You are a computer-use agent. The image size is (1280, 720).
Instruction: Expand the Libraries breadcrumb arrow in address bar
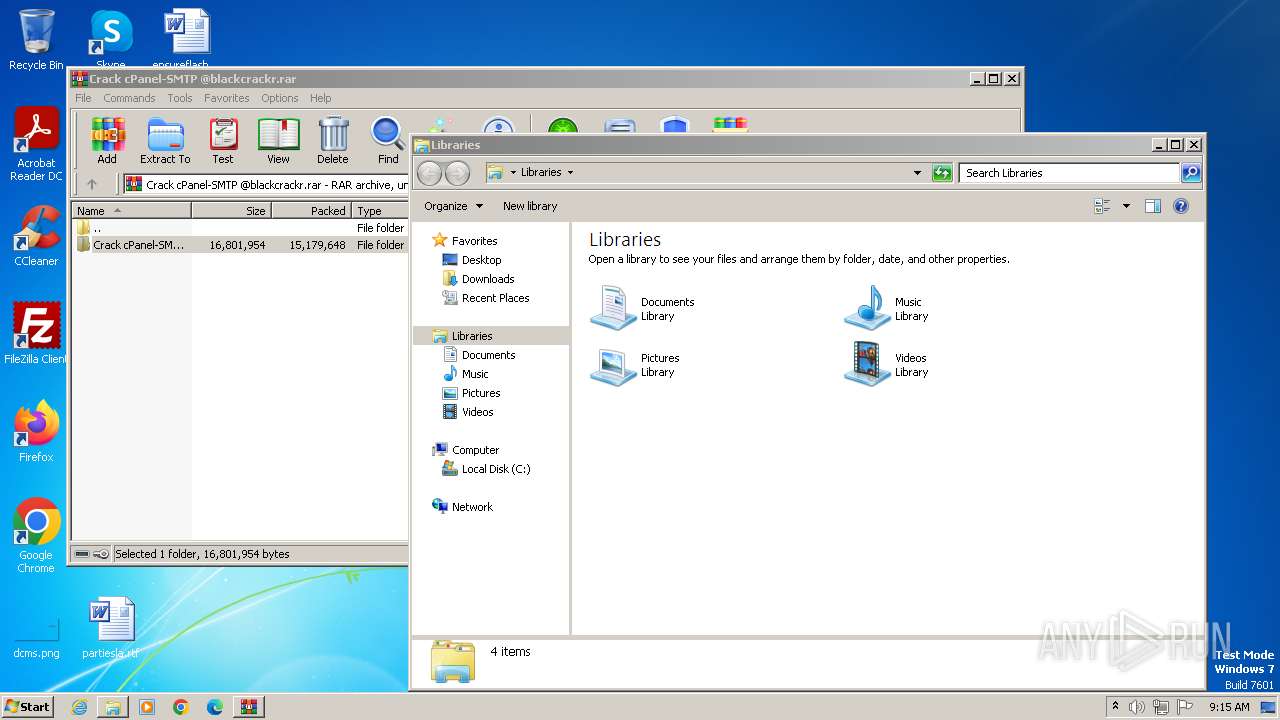pyautogui.click(x=570, y=173)
